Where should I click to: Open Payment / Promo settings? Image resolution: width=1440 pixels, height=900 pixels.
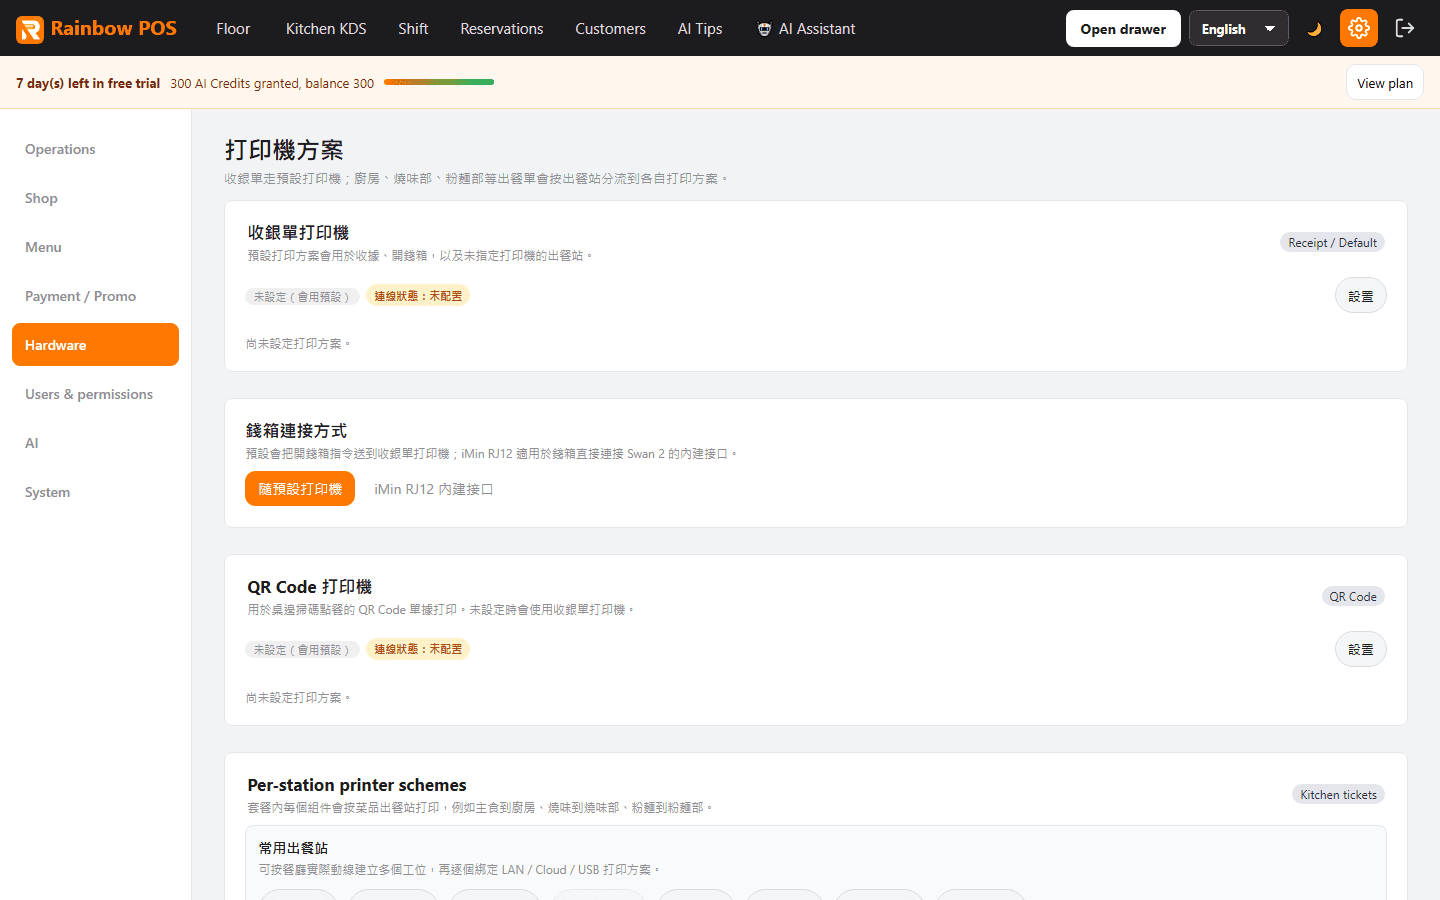95,296
